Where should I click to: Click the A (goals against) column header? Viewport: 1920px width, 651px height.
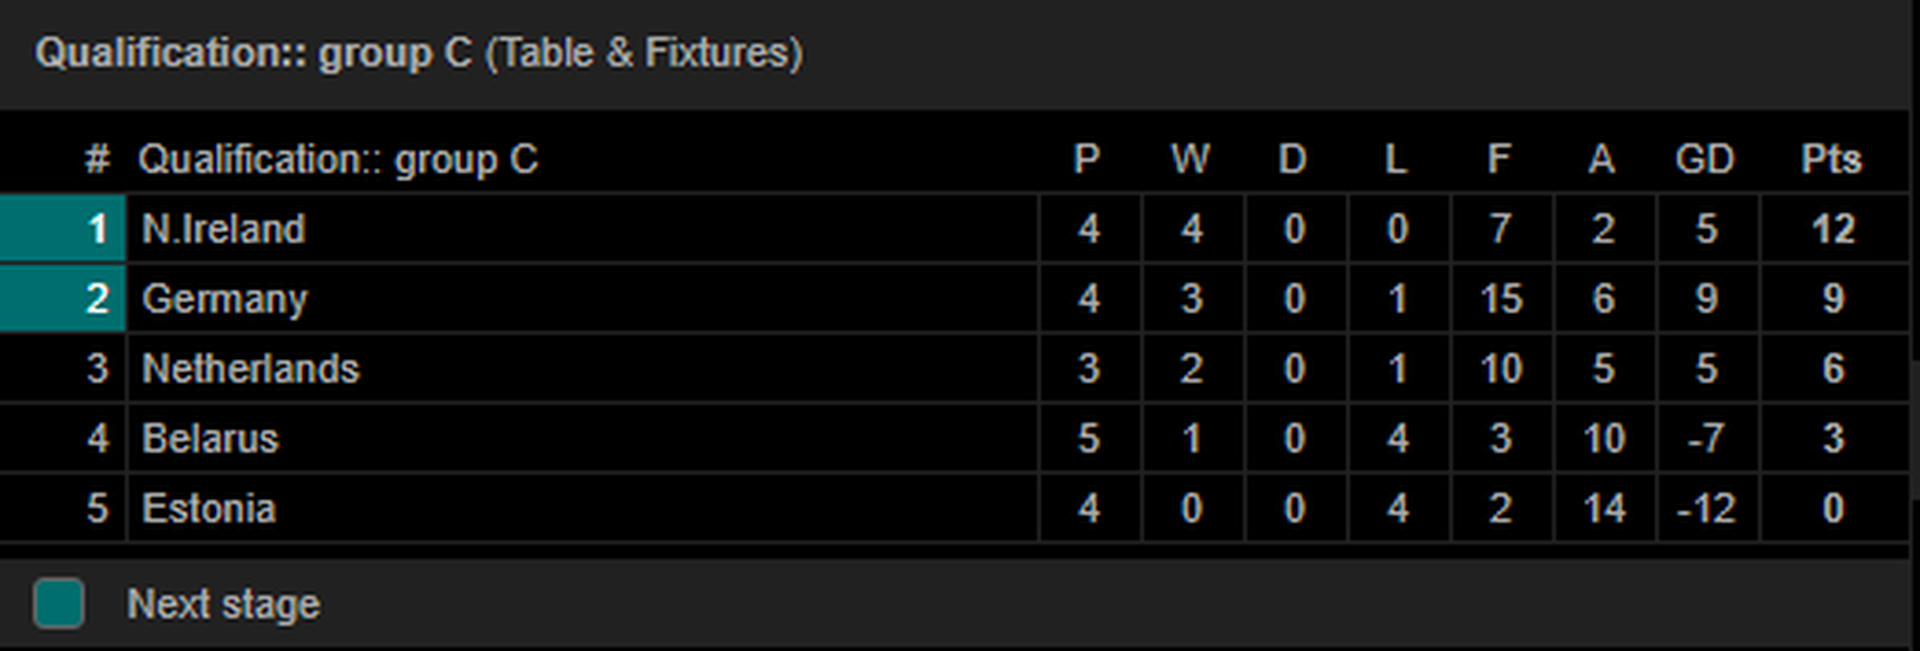tap(1602, 159)
